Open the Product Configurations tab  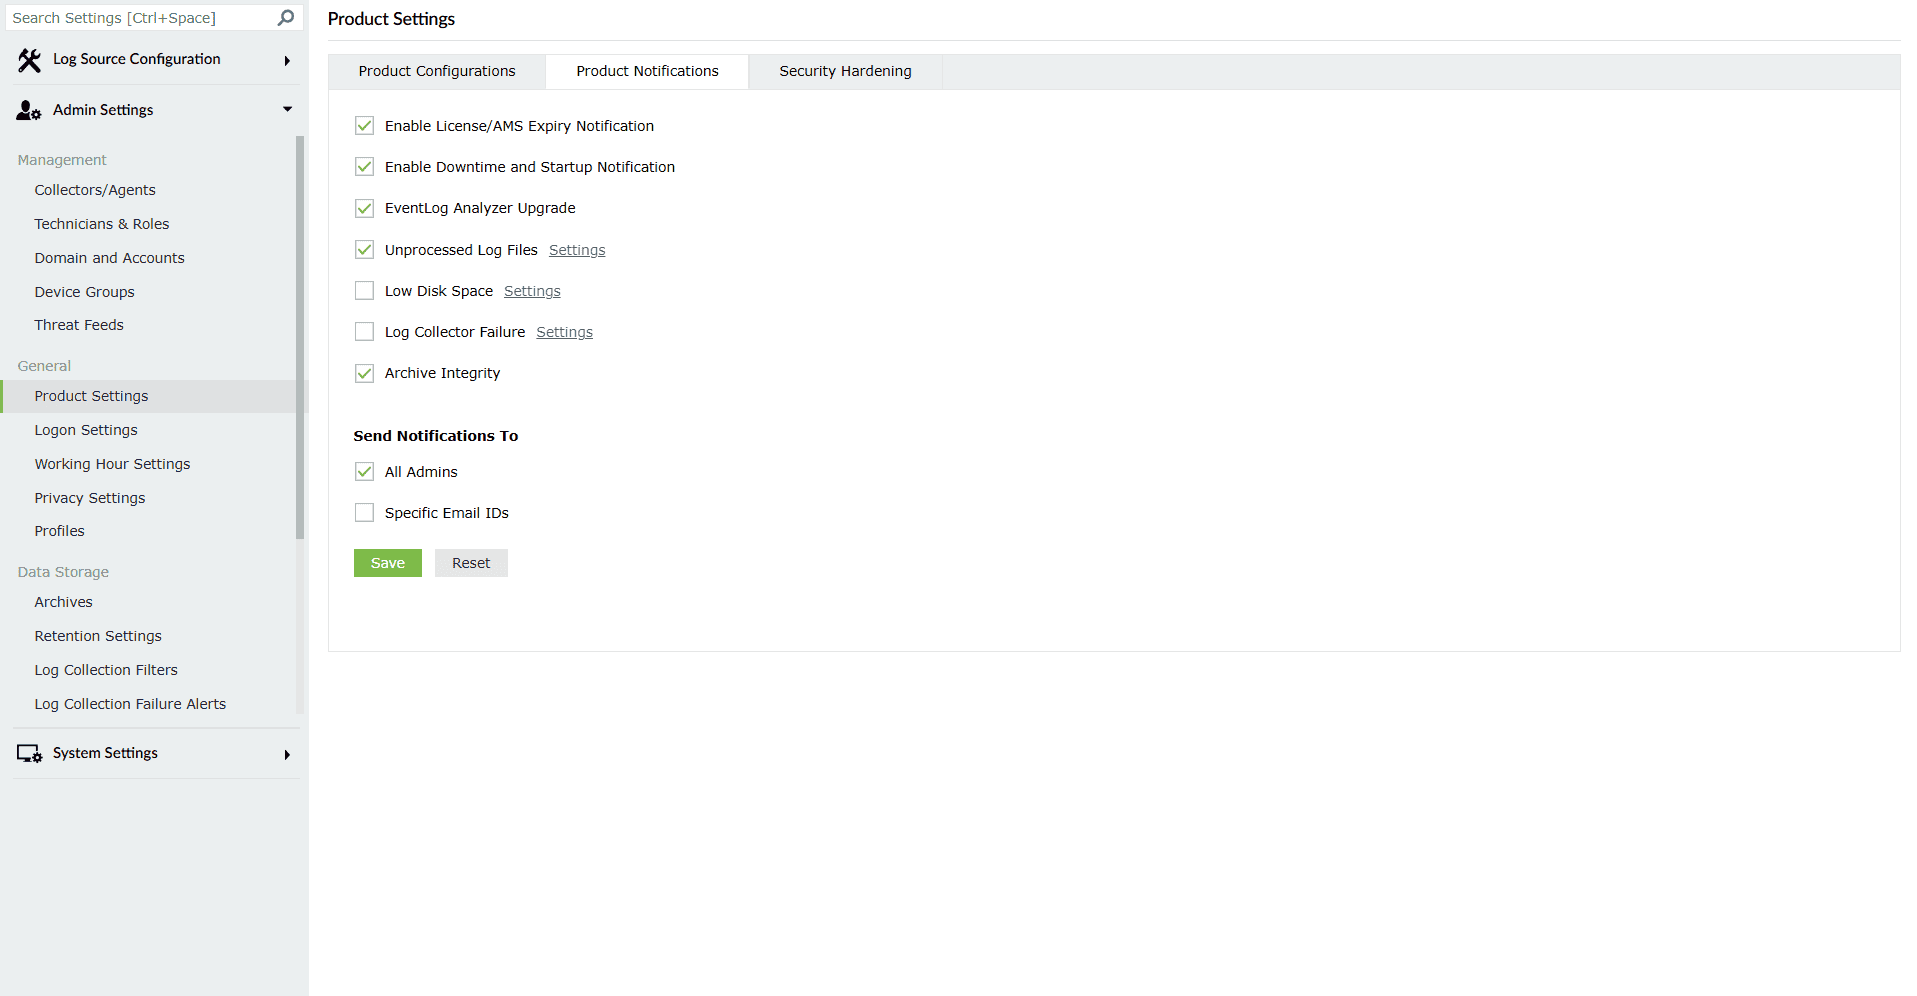436,71
